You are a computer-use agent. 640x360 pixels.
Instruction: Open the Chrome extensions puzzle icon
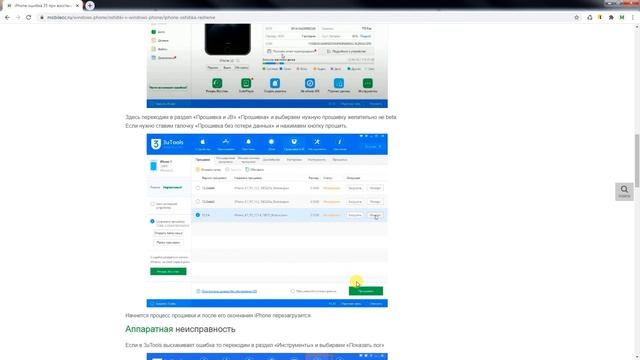(x=611, y=18)
